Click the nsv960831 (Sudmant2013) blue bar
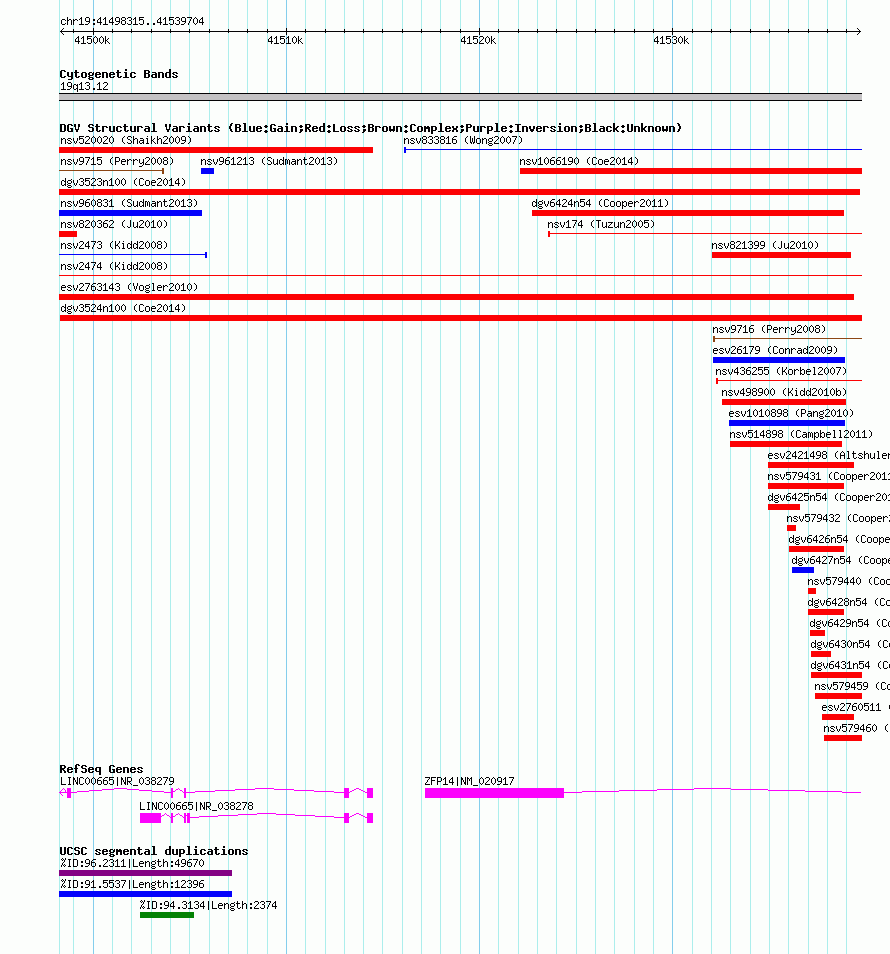Screen dimensions: 890x954 click(130, 213)
